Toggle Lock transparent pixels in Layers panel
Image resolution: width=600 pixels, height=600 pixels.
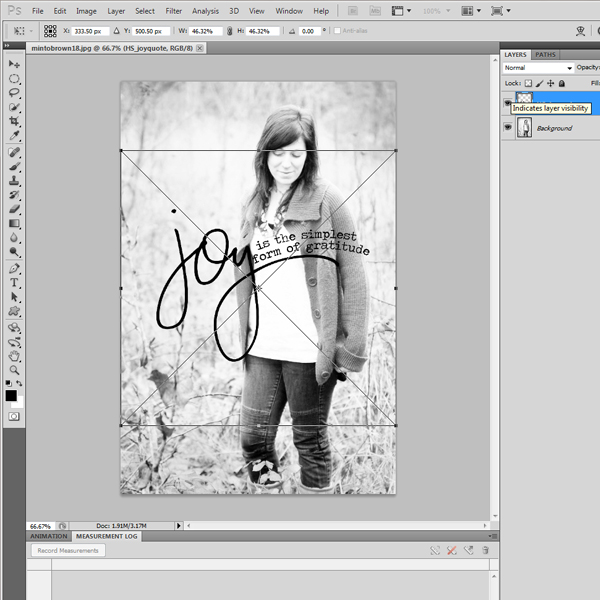(528, 83)
